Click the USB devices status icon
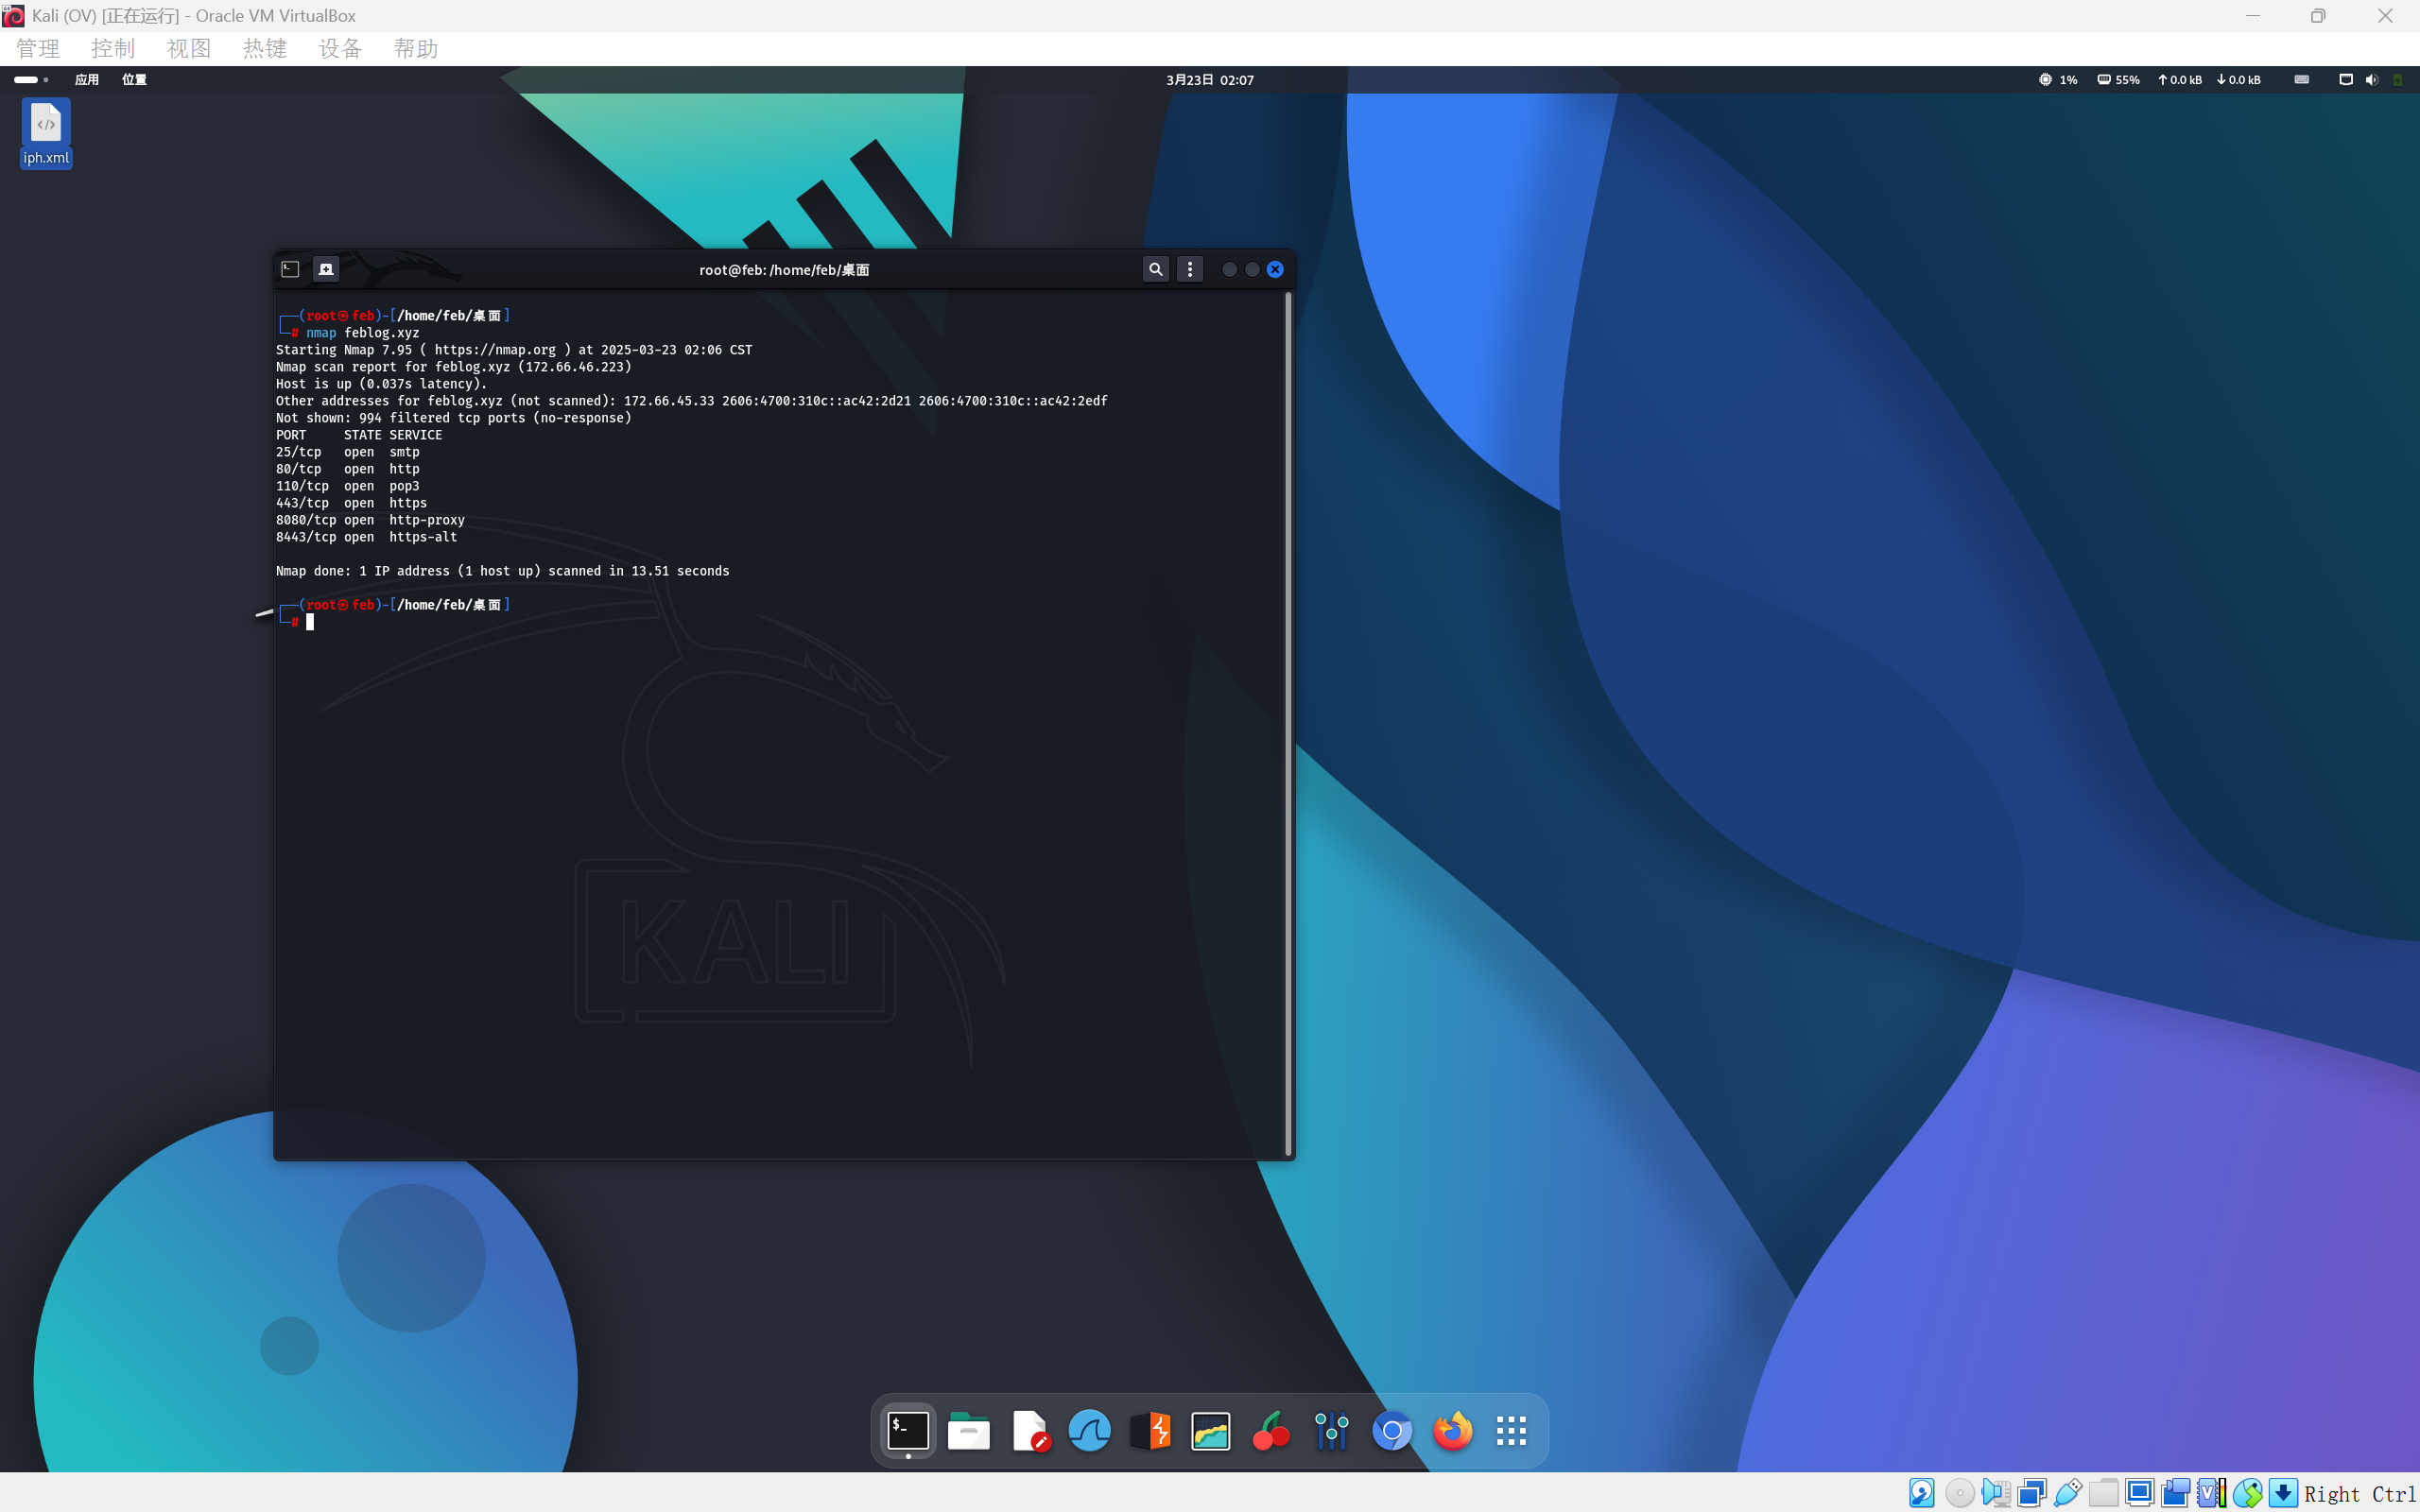 pos(2067,1493)
